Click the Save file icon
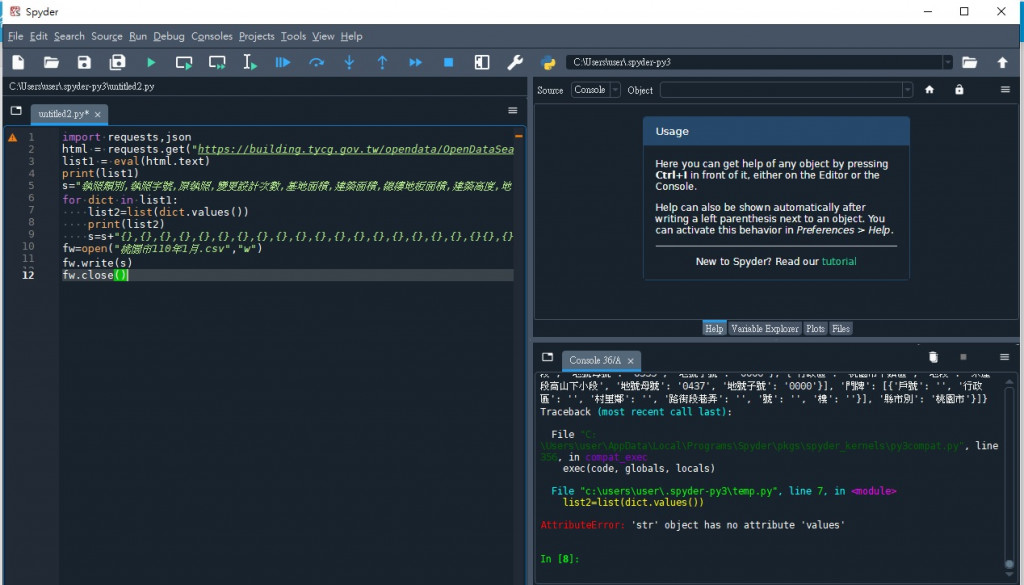This screenshot has width=1024, height=585. tap(84, 62)
